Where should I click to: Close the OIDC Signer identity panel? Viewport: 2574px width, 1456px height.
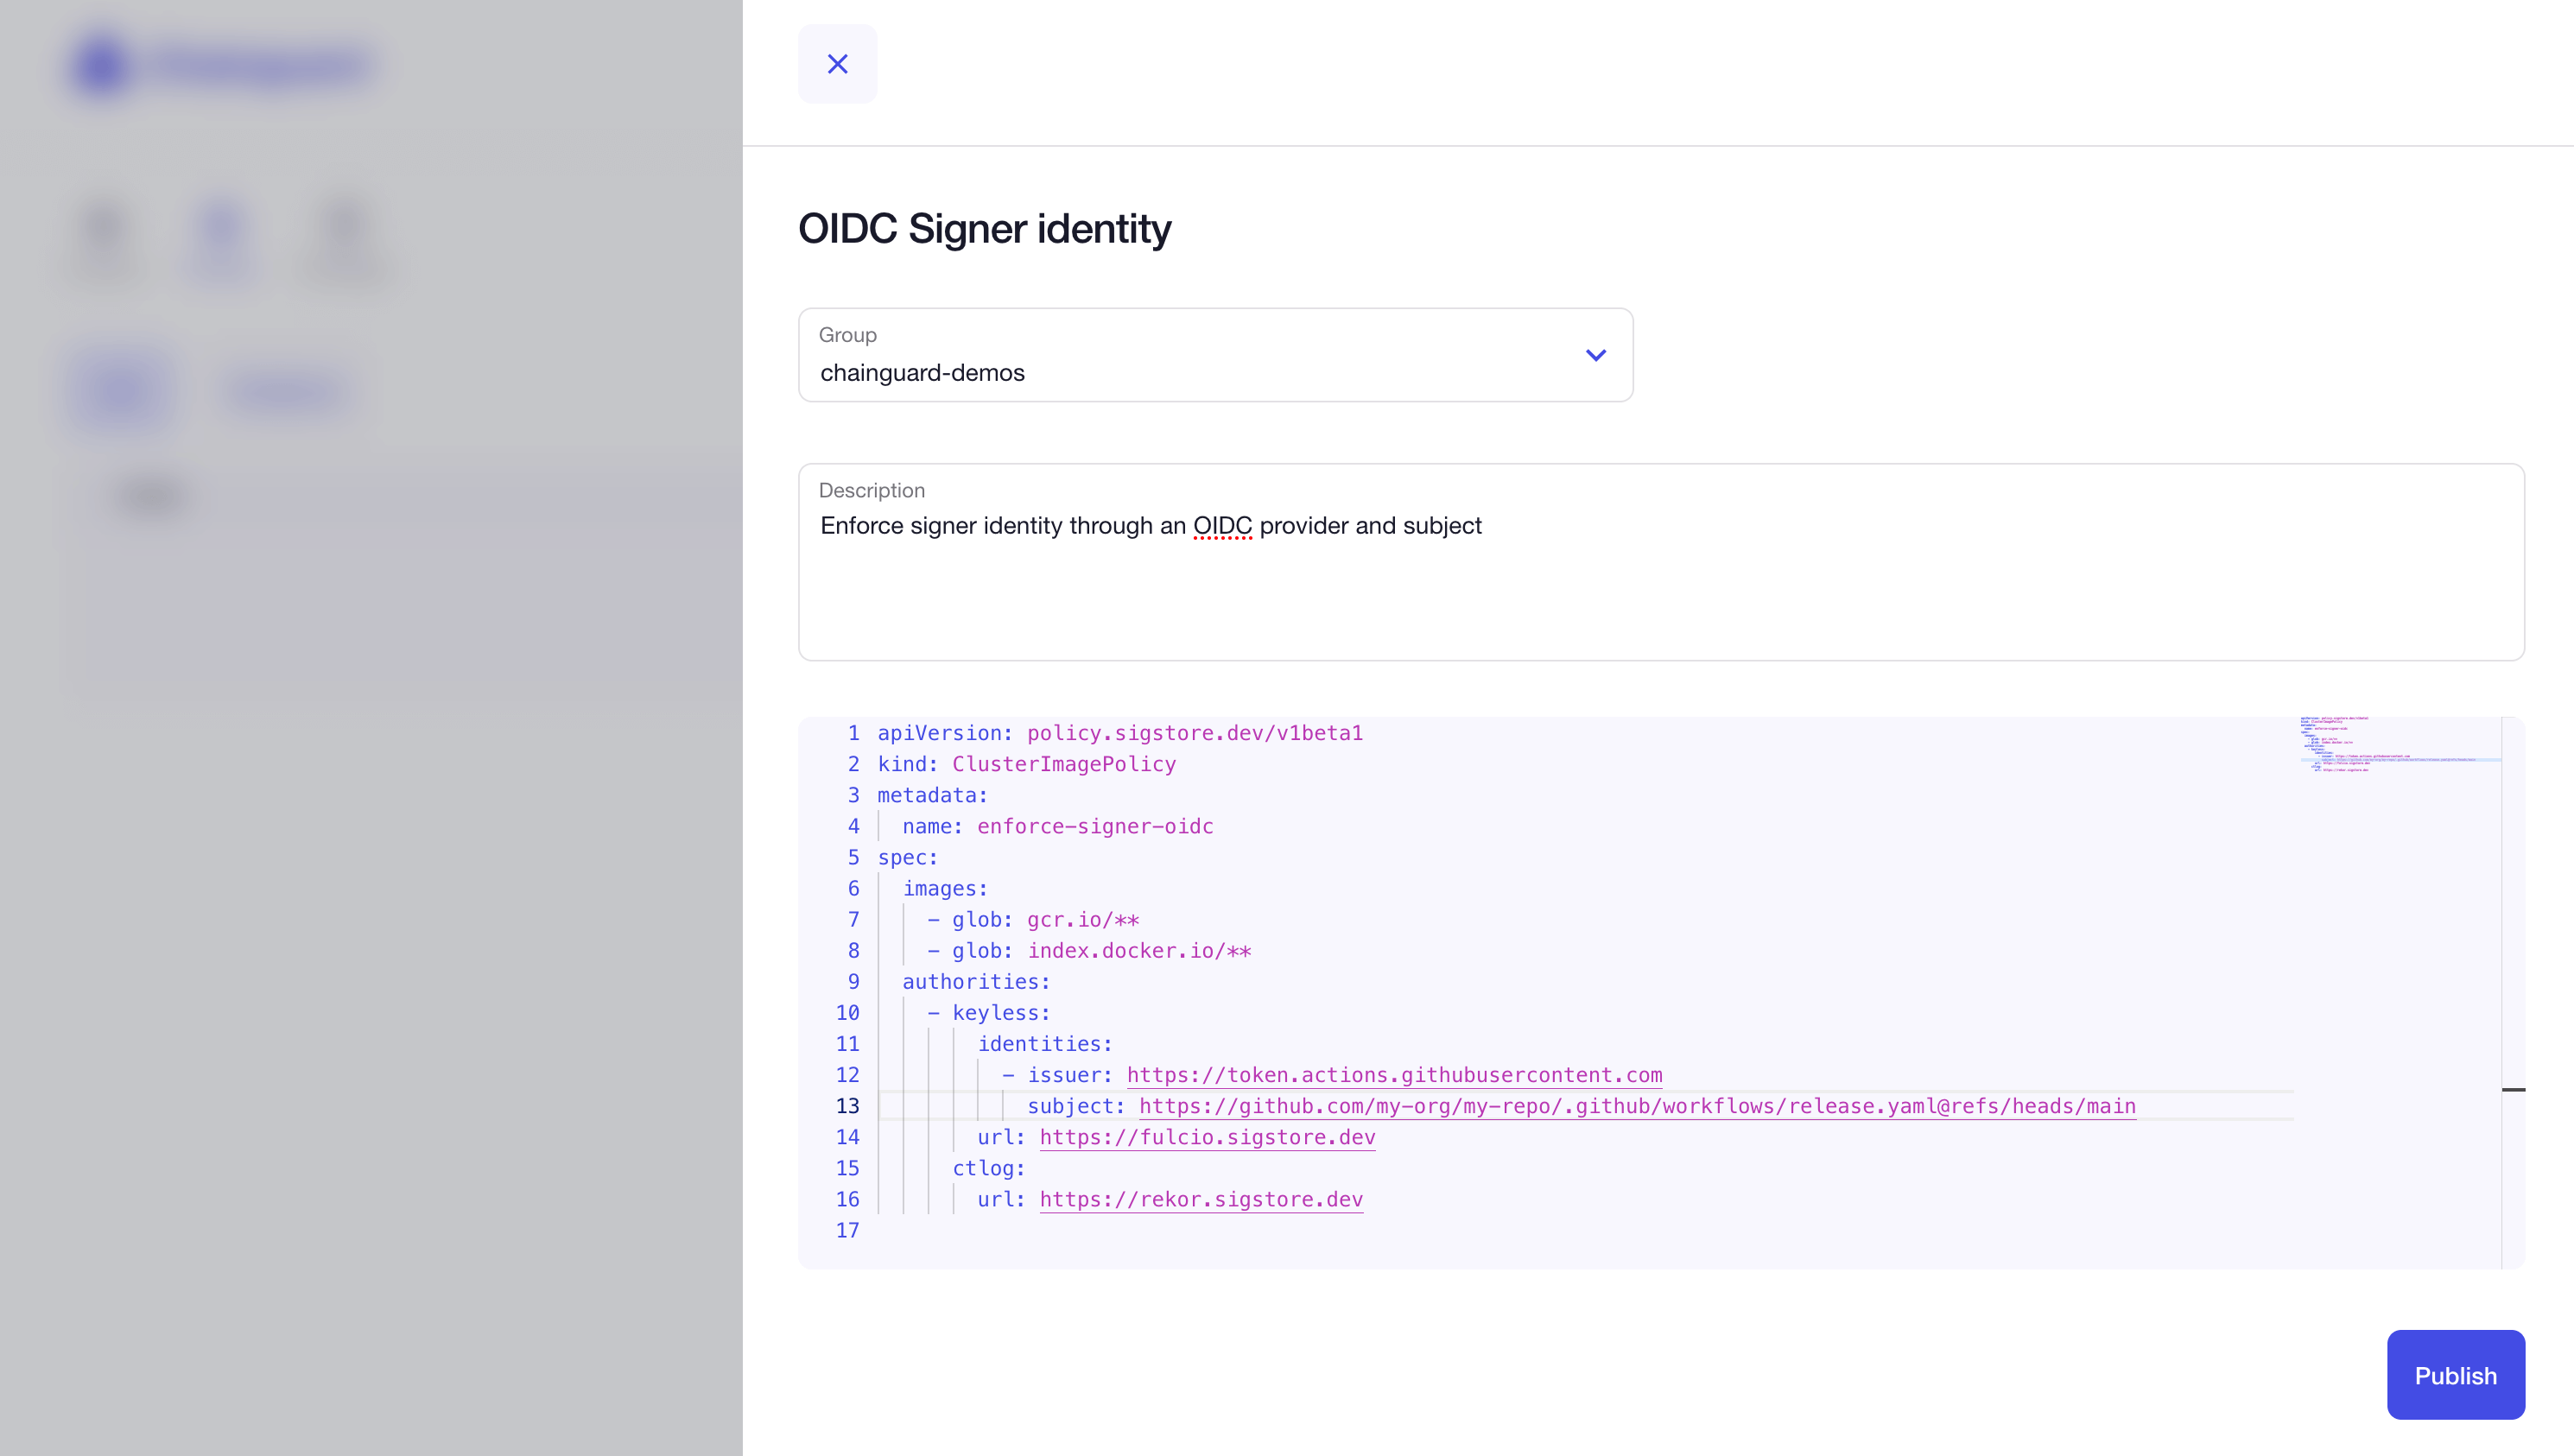(837, 64)
